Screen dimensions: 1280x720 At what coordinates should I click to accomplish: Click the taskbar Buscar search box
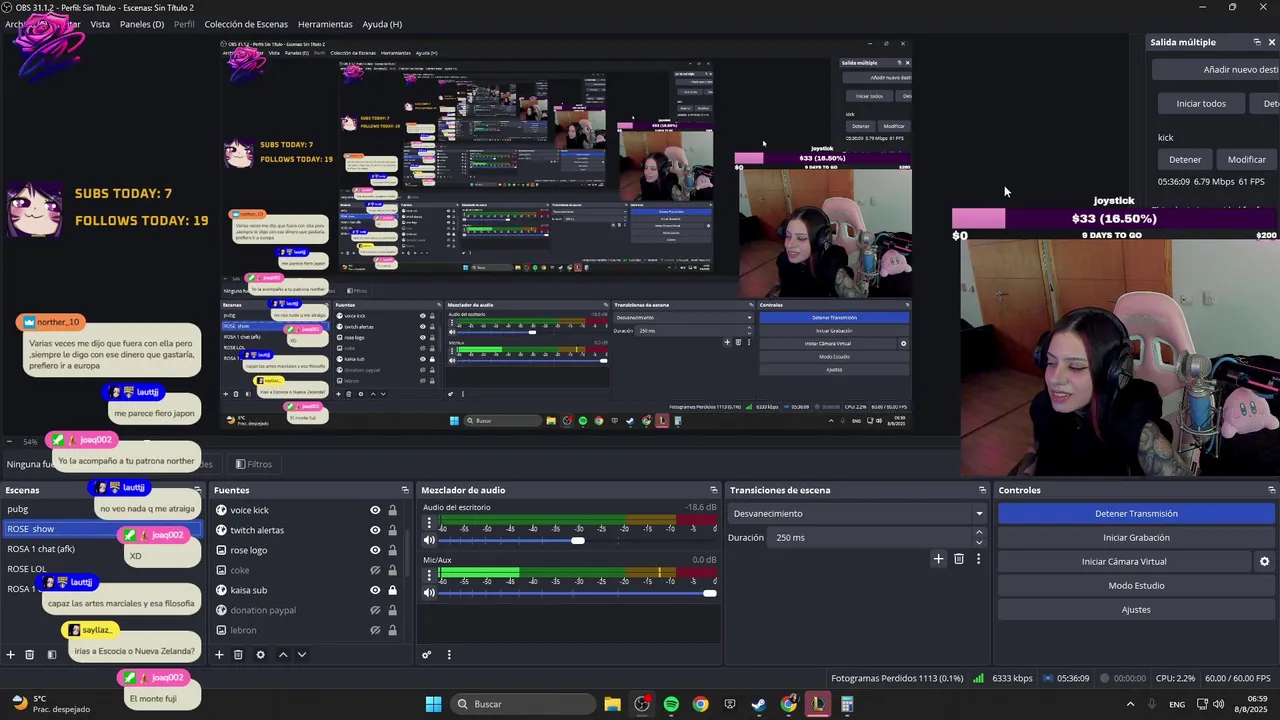click(521, 704)
